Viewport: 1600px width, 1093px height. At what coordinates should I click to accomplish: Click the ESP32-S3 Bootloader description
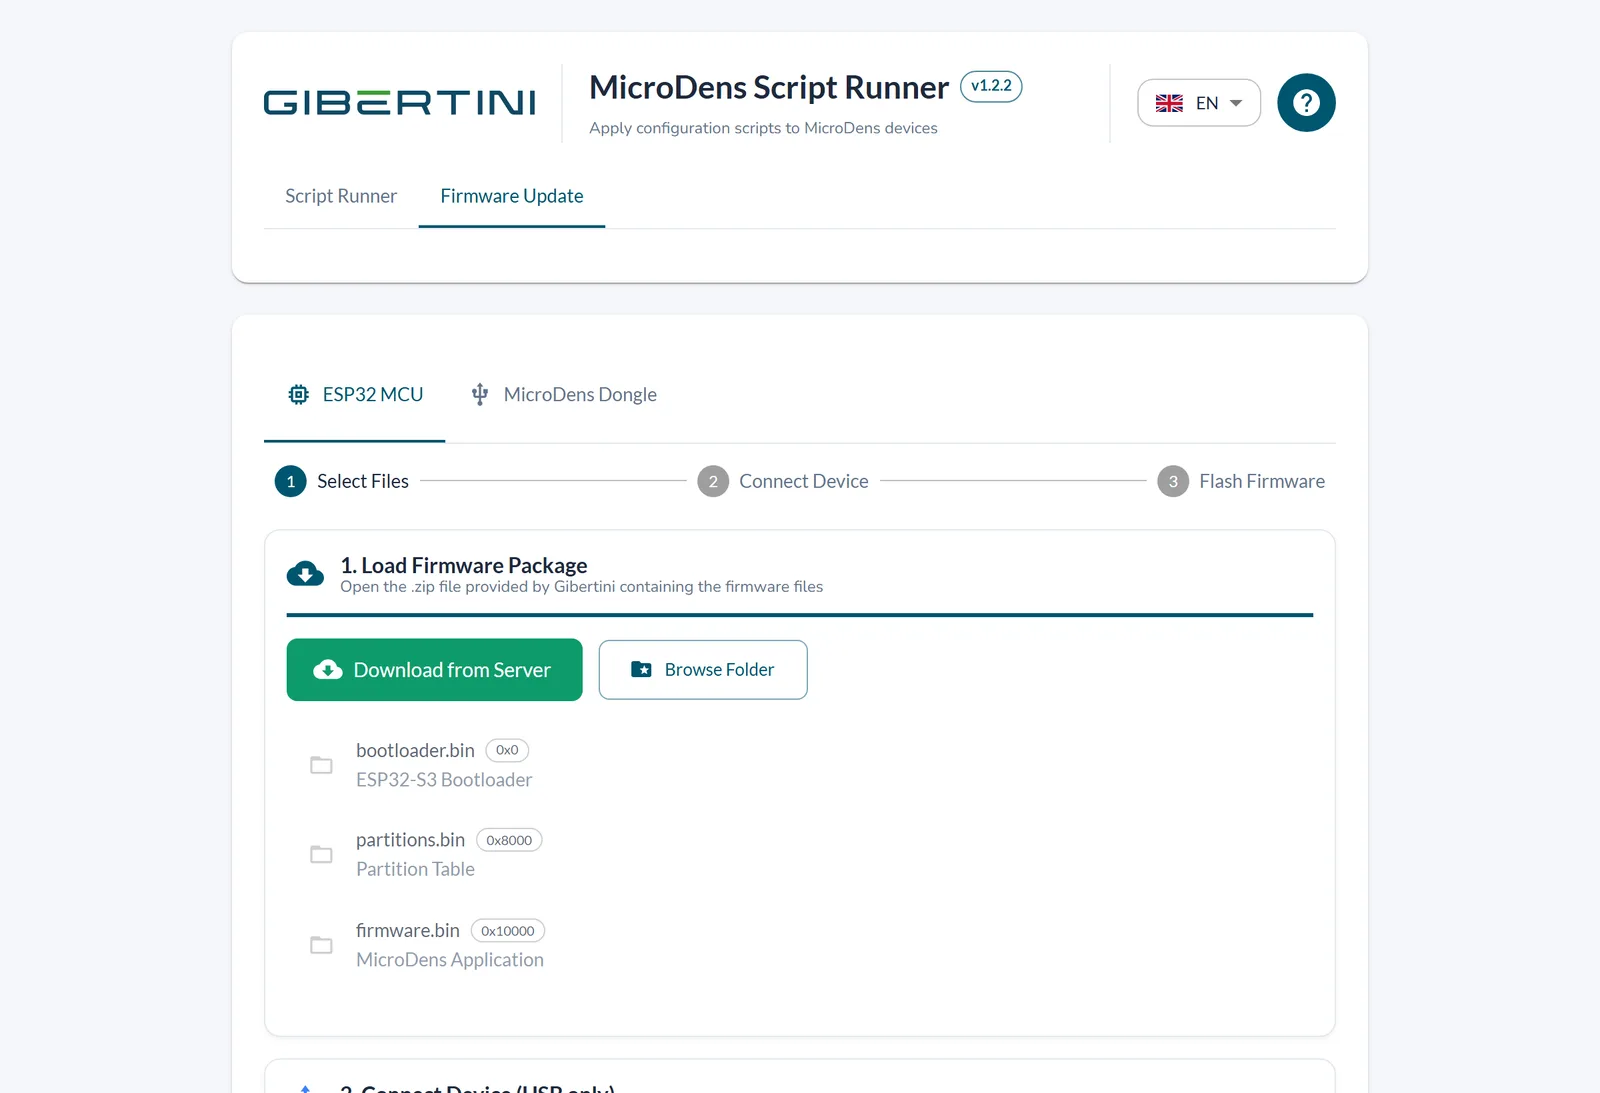click(444, 780)
